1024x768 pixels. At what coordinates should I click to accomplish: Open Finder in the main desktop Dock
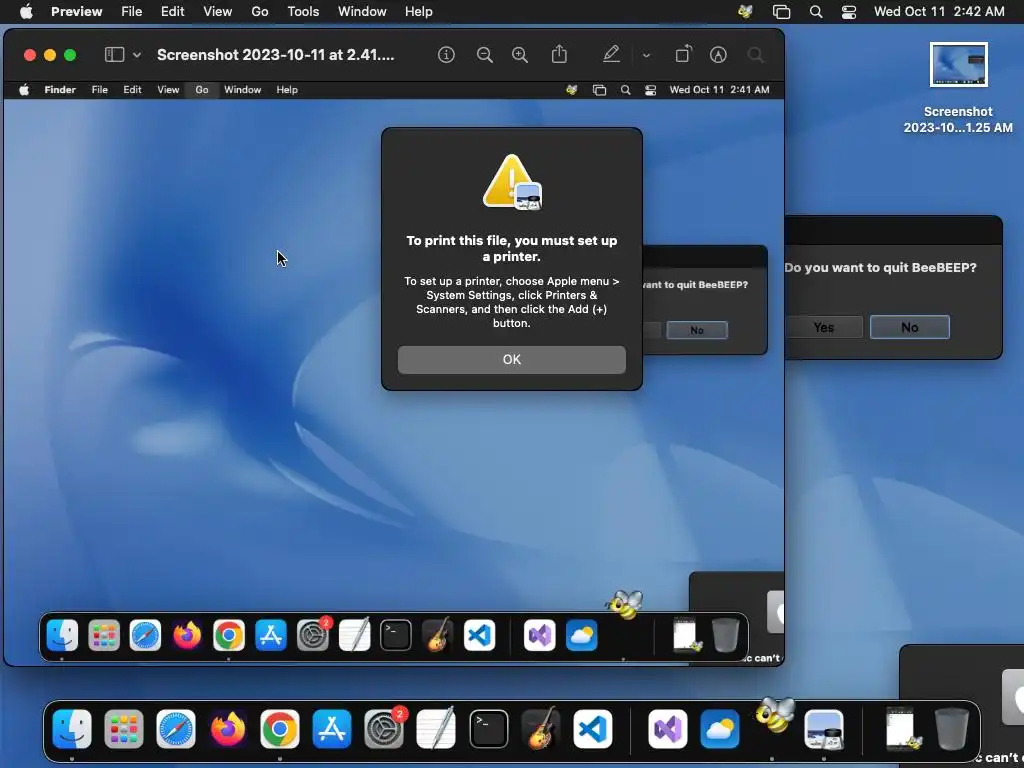(x=72, y=729)
